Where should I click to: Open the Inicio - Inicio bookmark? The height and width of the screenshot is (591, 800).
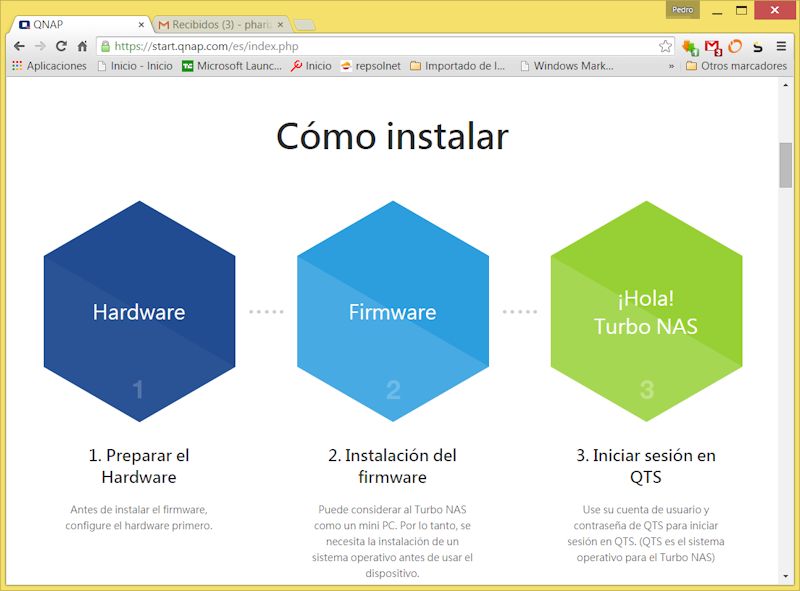tap(135, 66)
